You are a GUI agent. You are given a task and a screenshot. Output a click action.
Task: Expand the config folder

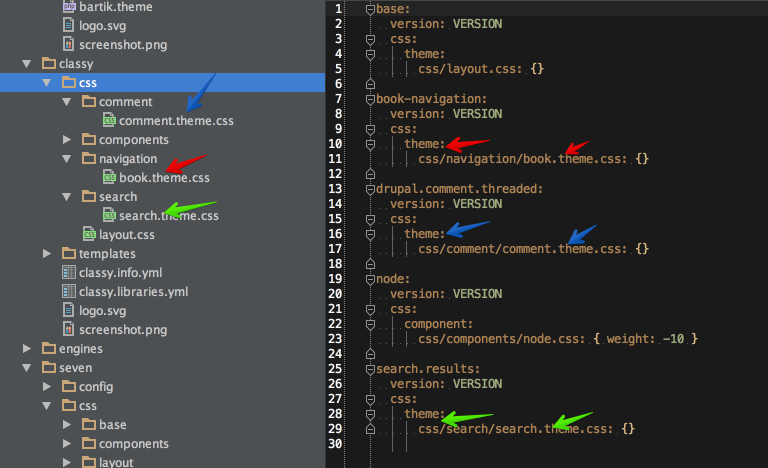point(47,386)
